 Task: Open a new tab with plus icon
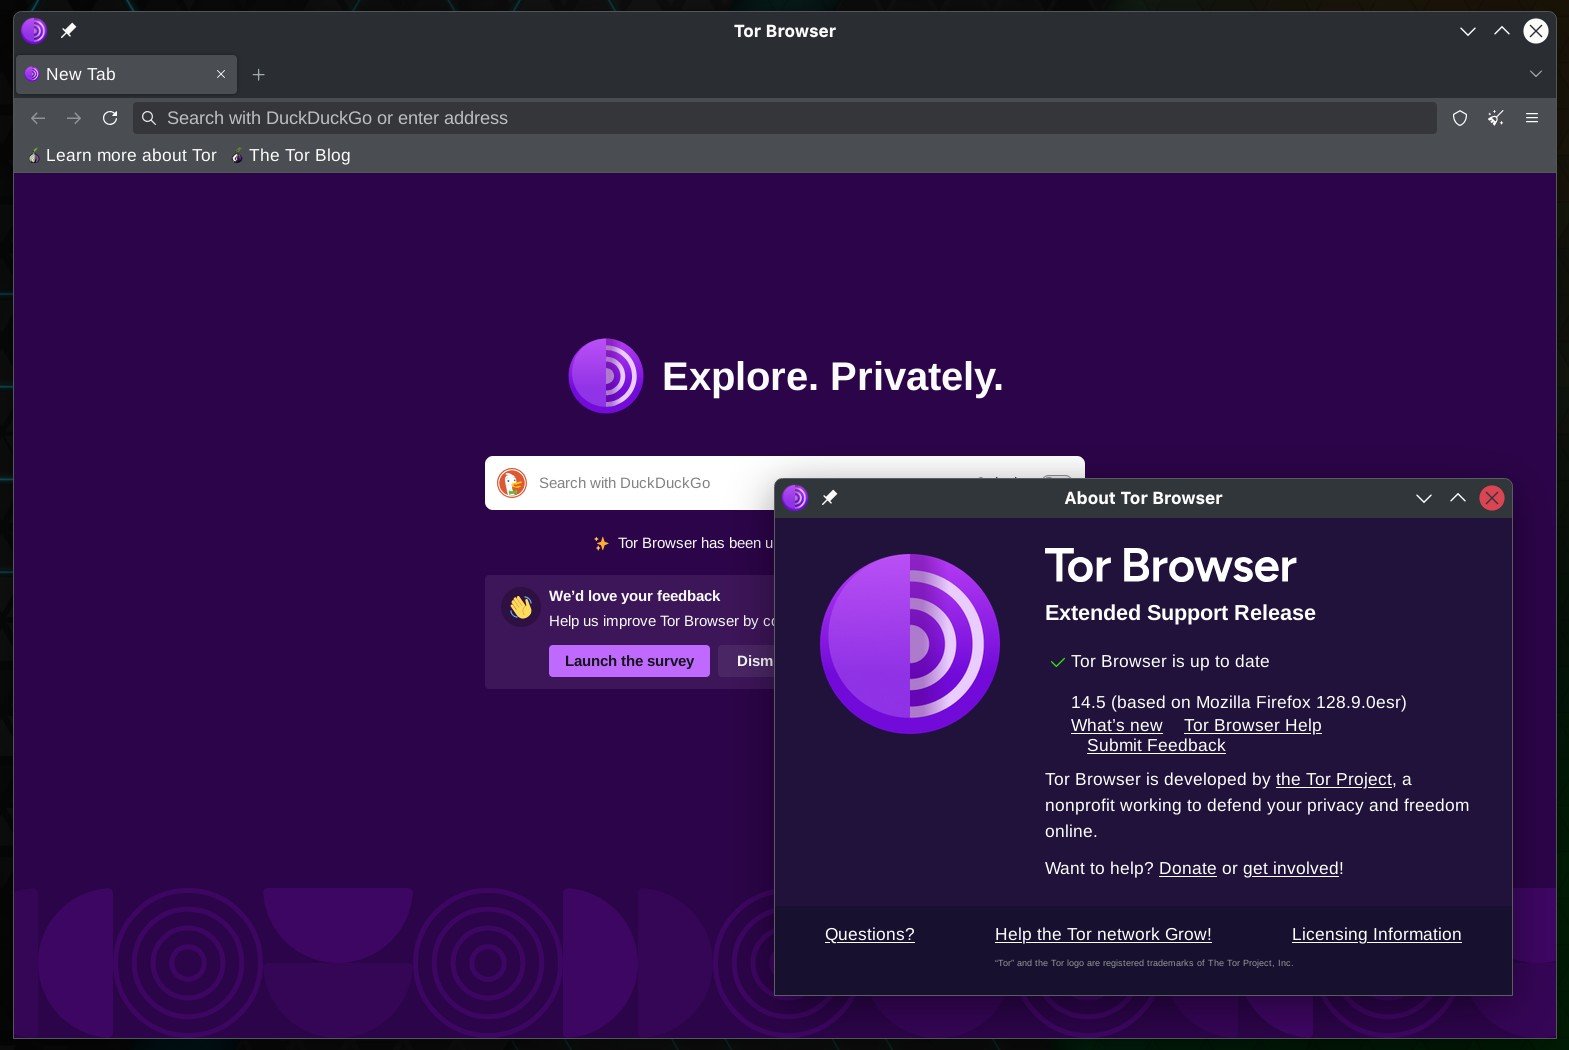pyautogui.click(x=258, y=75)
